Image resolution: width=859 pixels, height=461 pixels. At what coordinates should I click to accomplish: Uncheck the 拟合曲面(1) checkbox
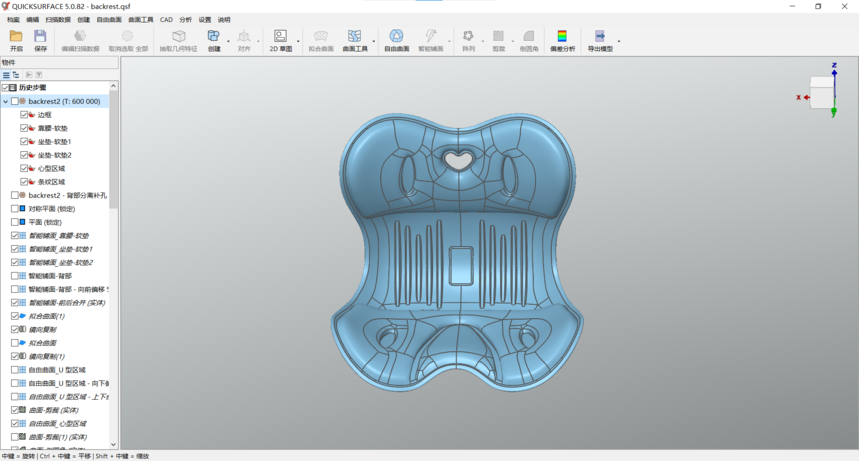point(15,316)
